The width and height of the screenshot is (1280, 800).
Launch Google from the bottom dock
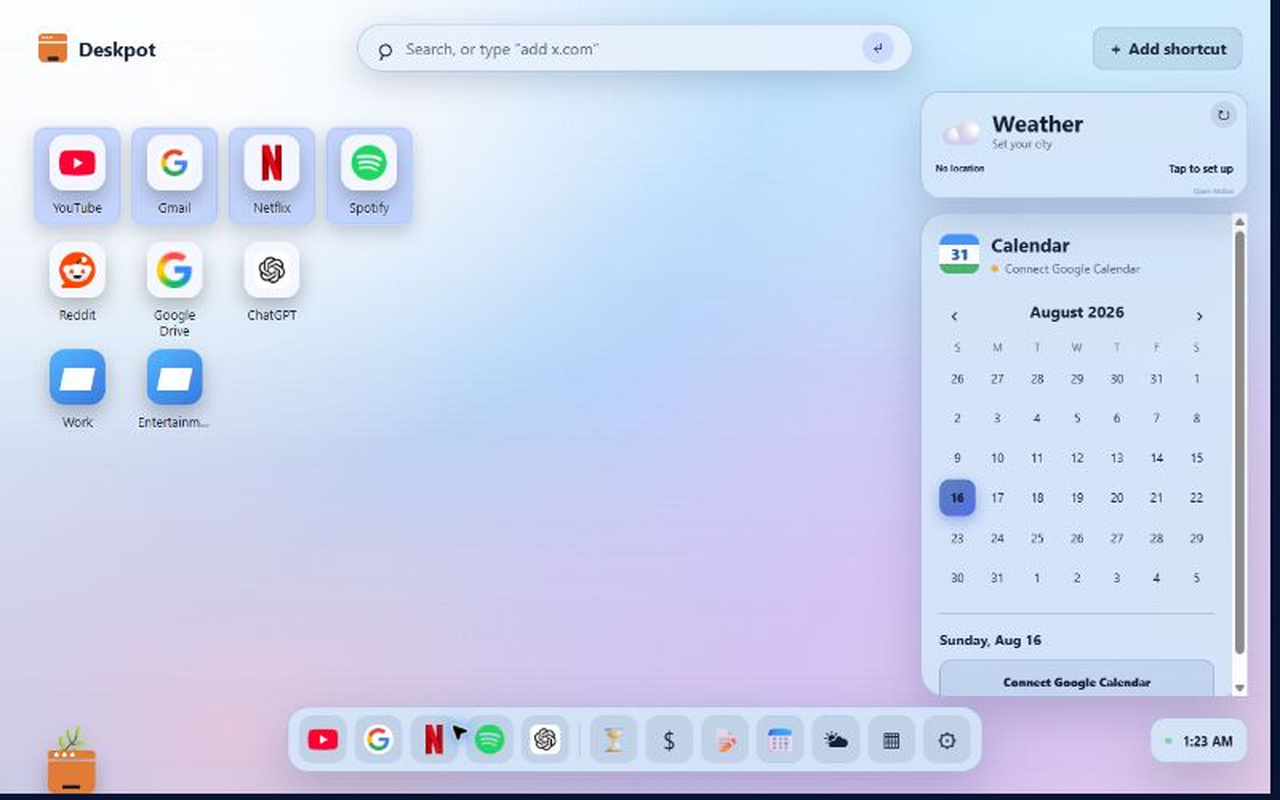378,740
